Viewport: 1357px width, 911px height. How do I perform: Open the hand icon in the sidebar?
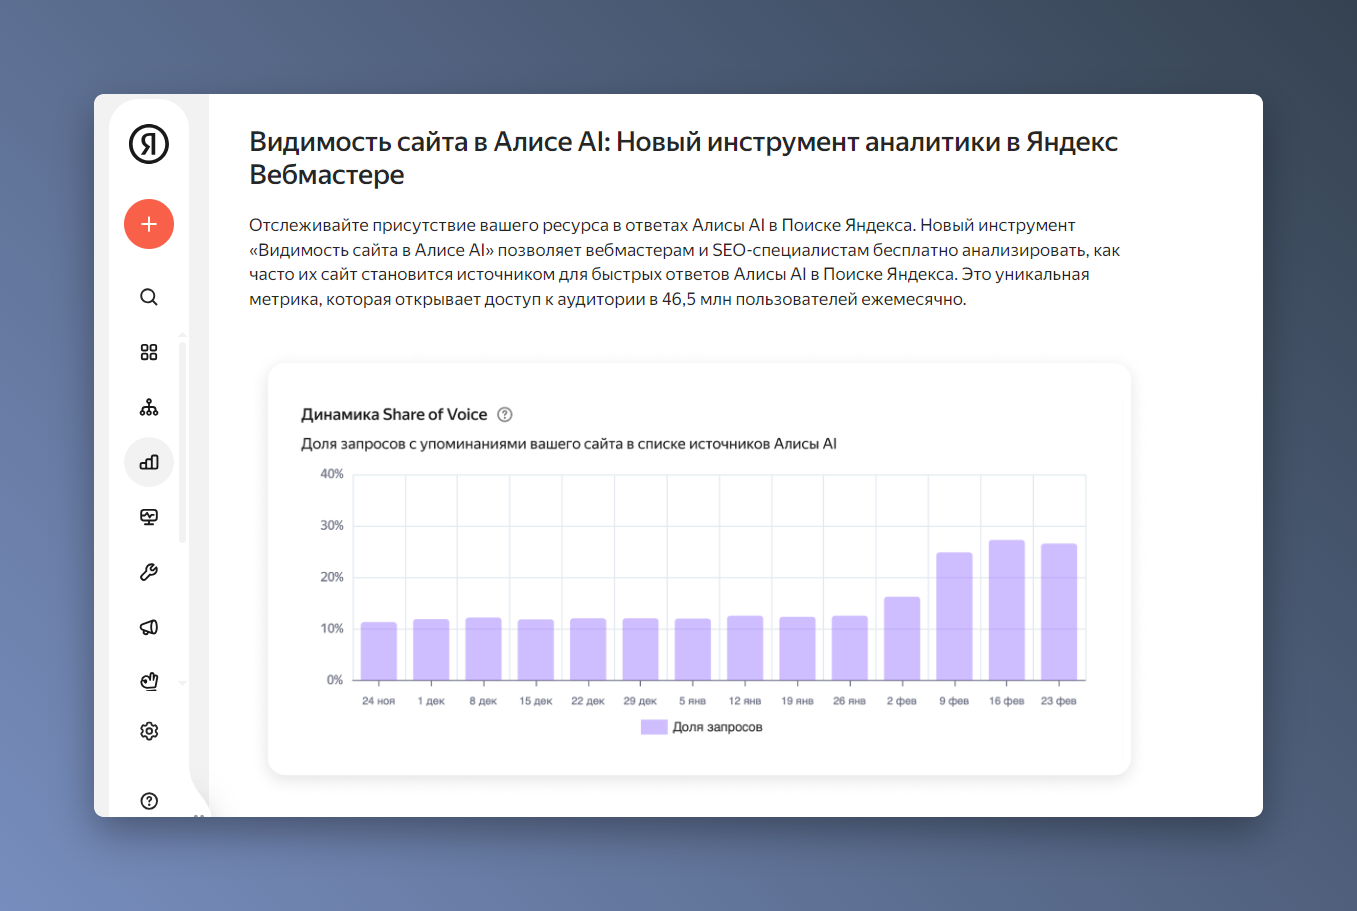(x=149, y=681)
